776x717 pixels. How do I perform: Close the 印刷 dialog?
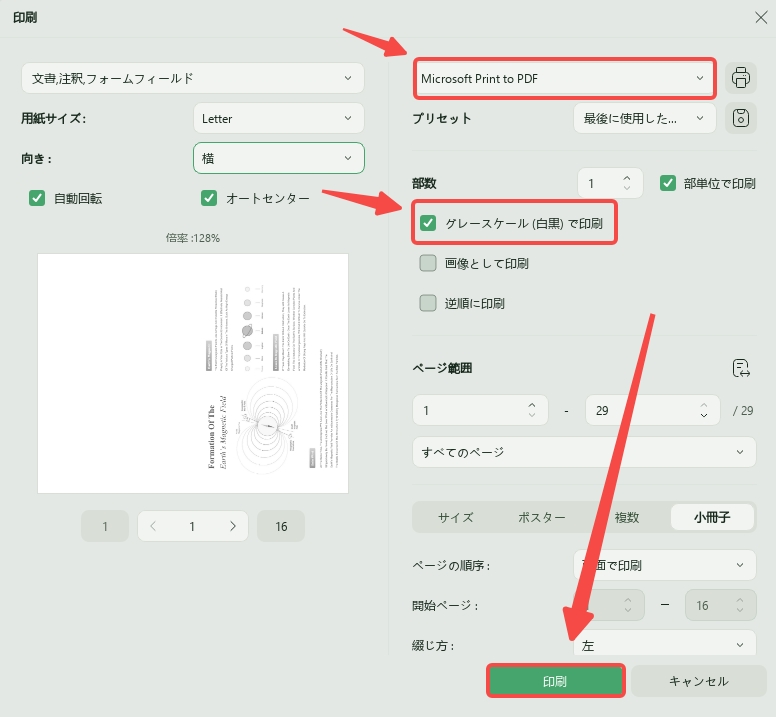pos(761,17)
